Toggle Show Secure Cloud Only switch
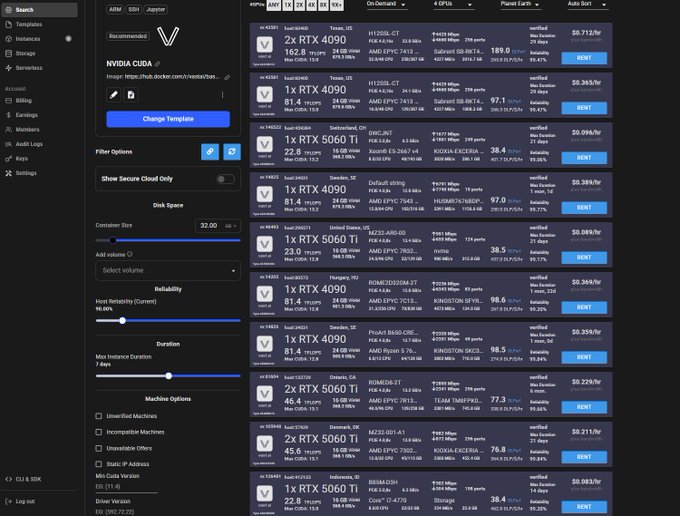Screen dimensions: 680x516 point(225,179)
